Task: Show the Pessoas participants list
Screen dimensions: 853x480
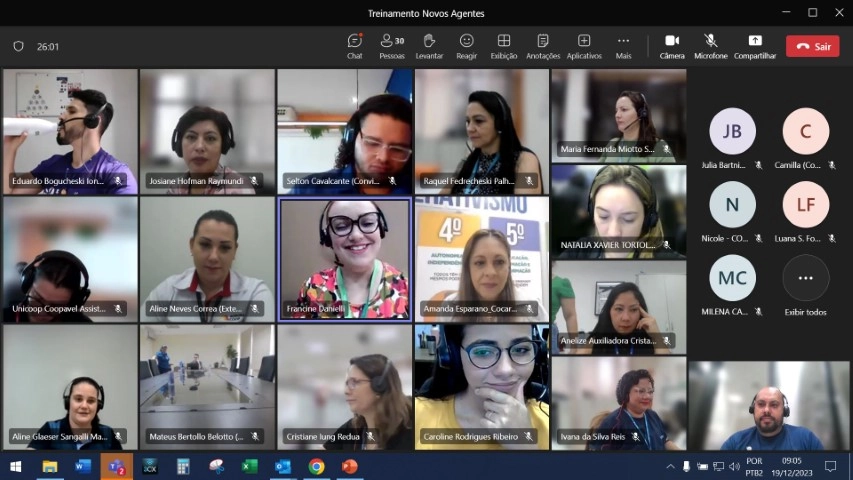Action: pos(392,46)
